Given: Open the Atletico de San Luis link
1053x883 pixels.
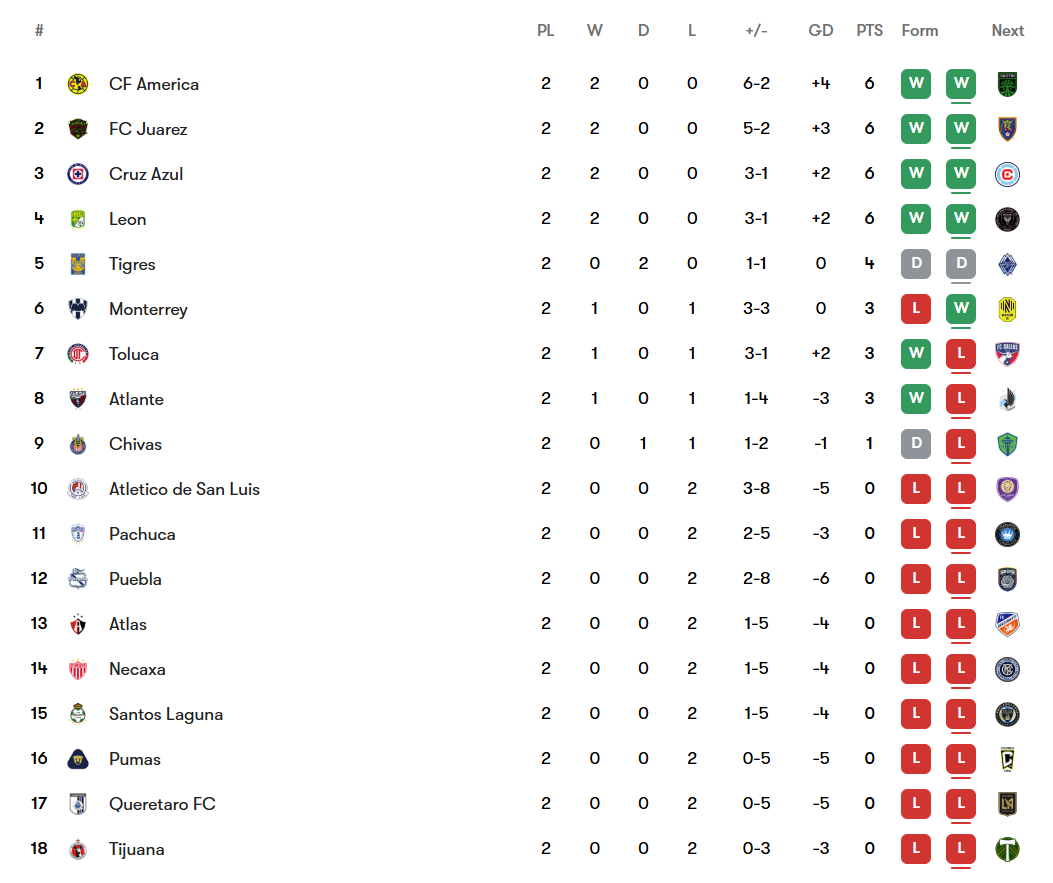Looking at the screenshot, I should click(x=184, y=490).
